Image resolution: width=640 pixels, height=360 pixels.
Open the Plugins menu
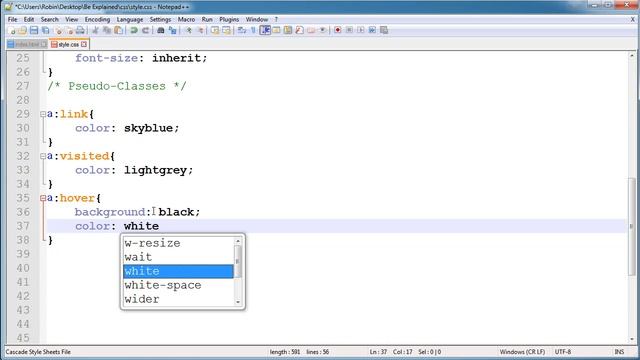(229, 19)
